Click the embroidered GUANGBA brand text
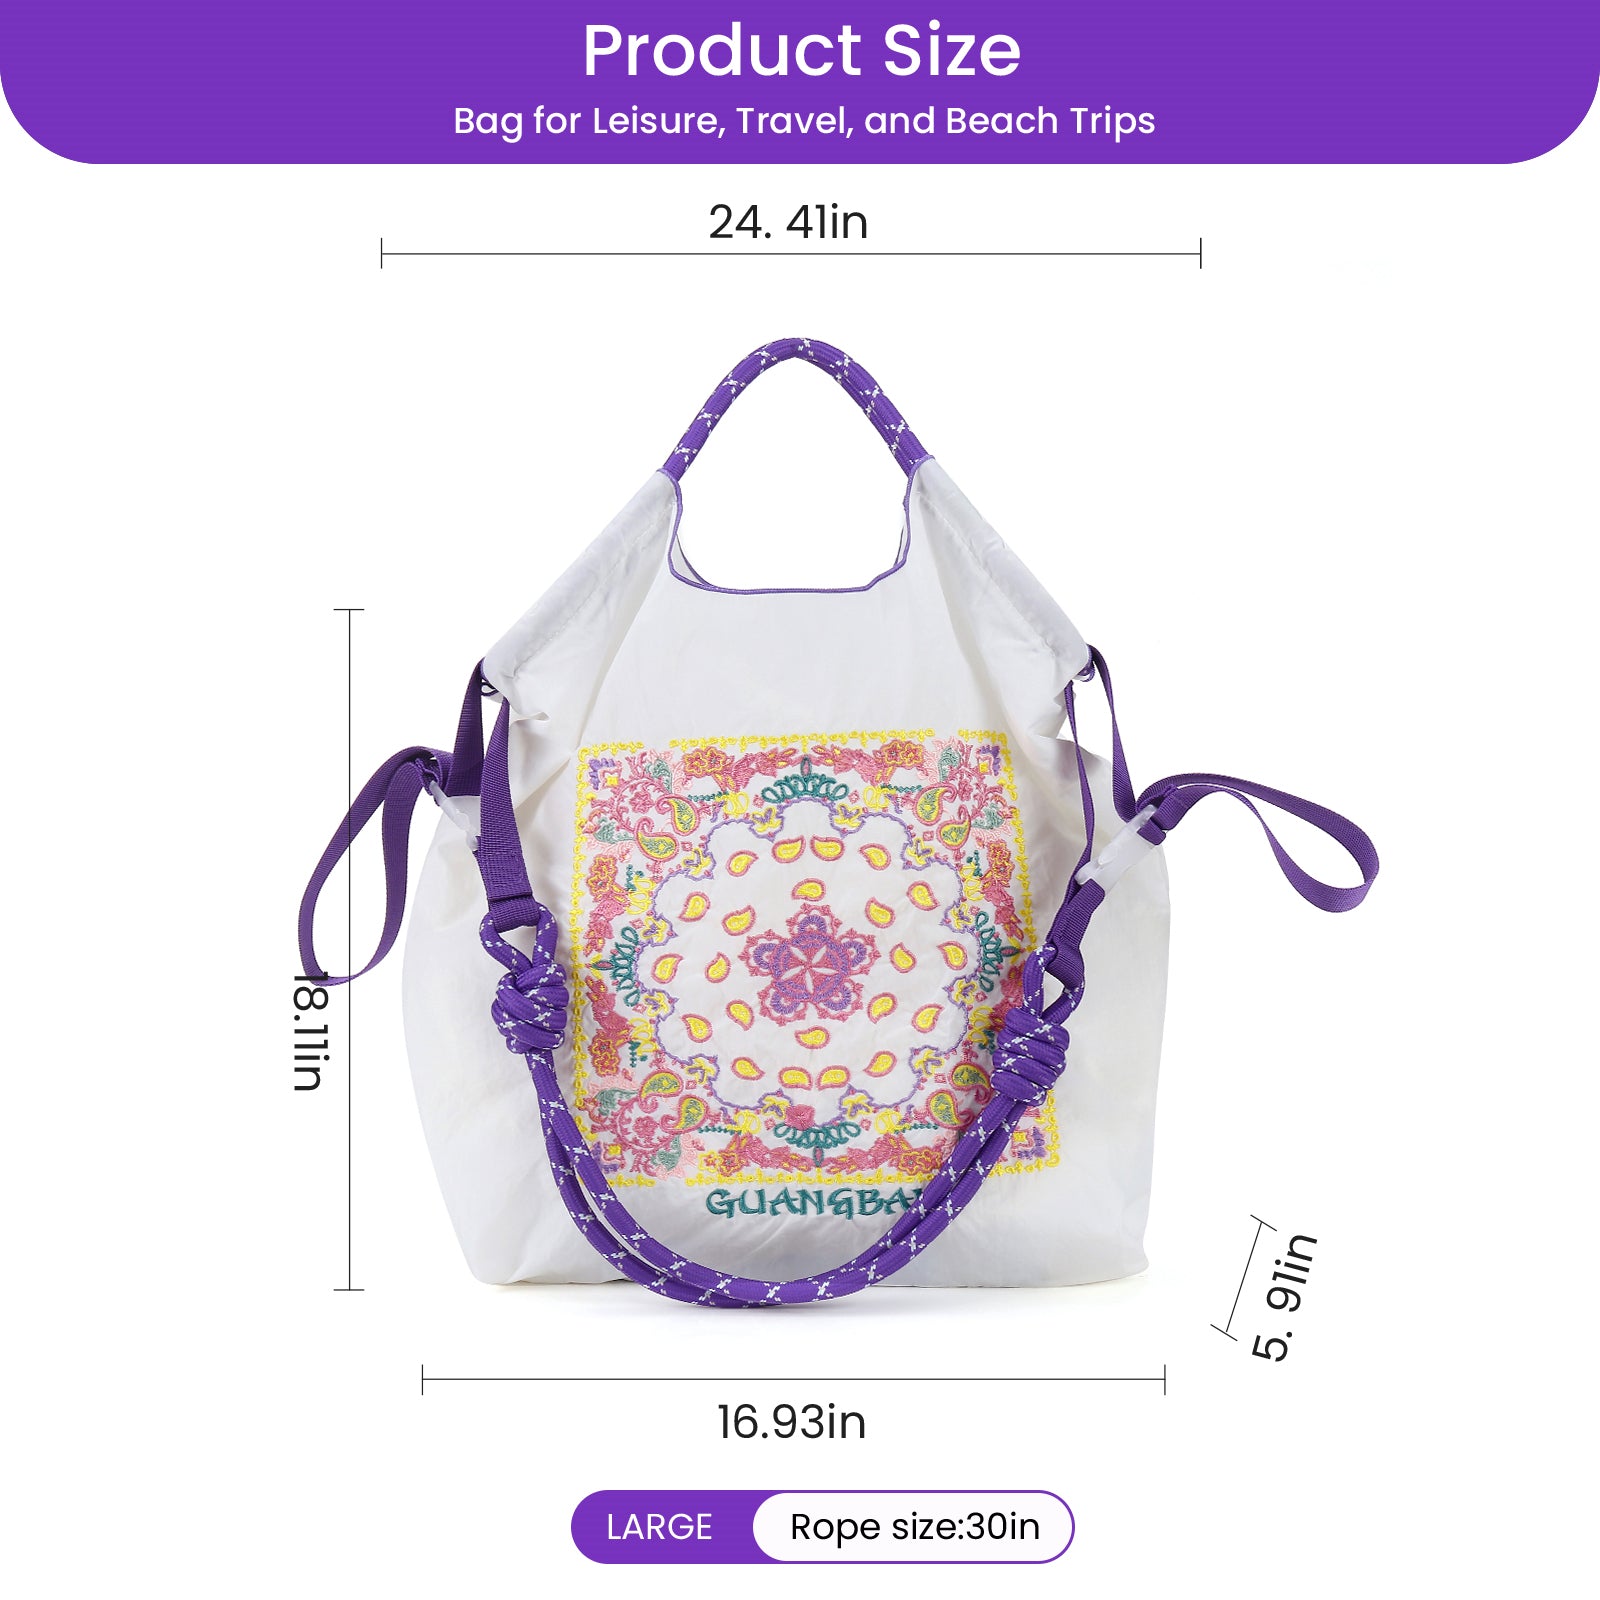 tap(815, 1203)
